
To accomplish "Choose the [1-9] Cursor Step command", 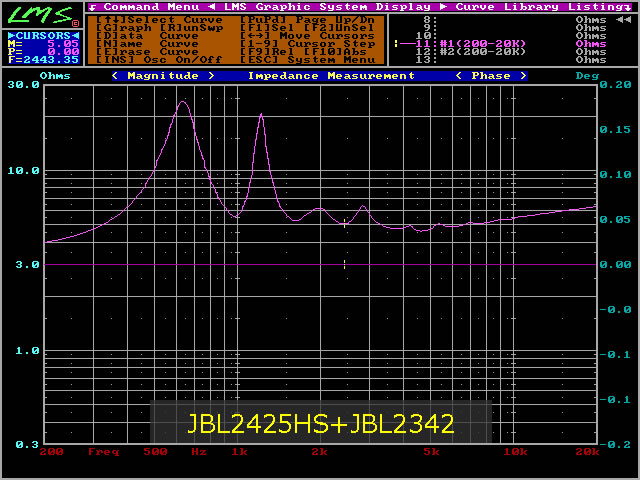I will point(307,44).
